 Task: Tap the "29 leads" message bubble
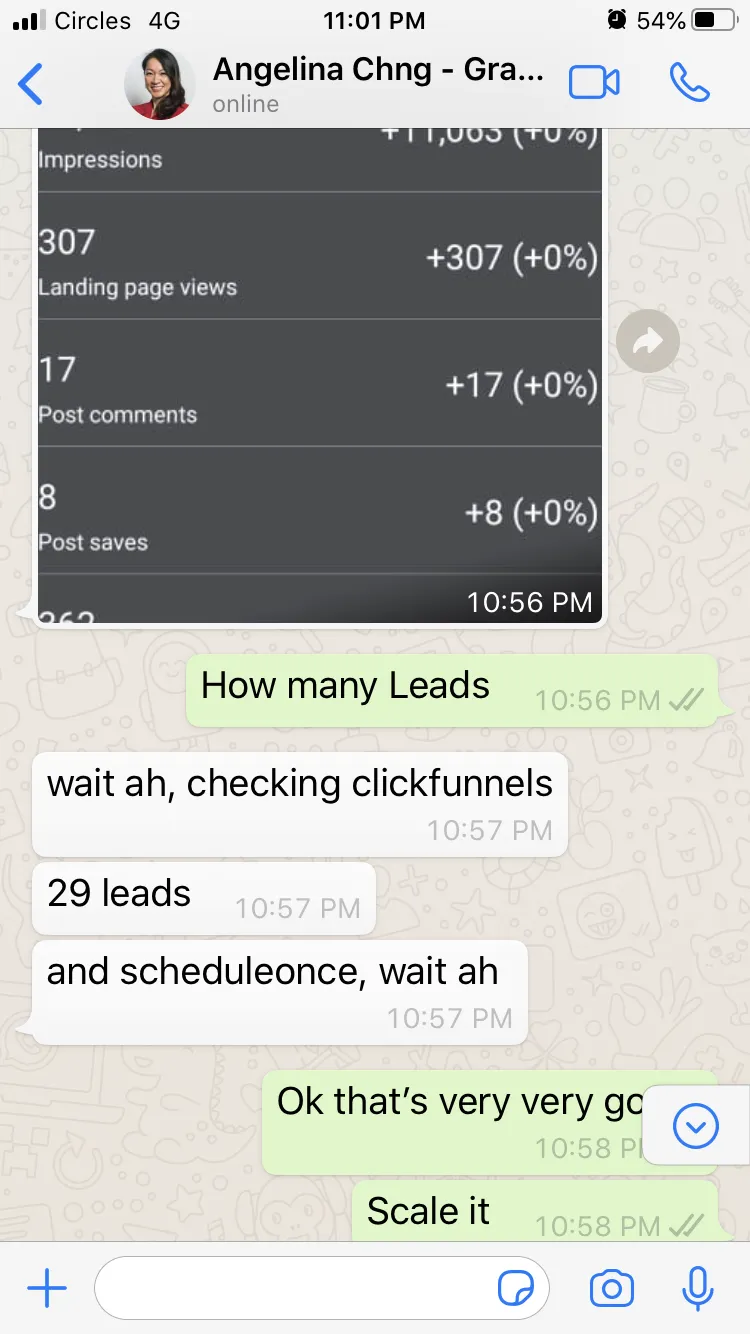pyautogui.click(x=204, y=898)
